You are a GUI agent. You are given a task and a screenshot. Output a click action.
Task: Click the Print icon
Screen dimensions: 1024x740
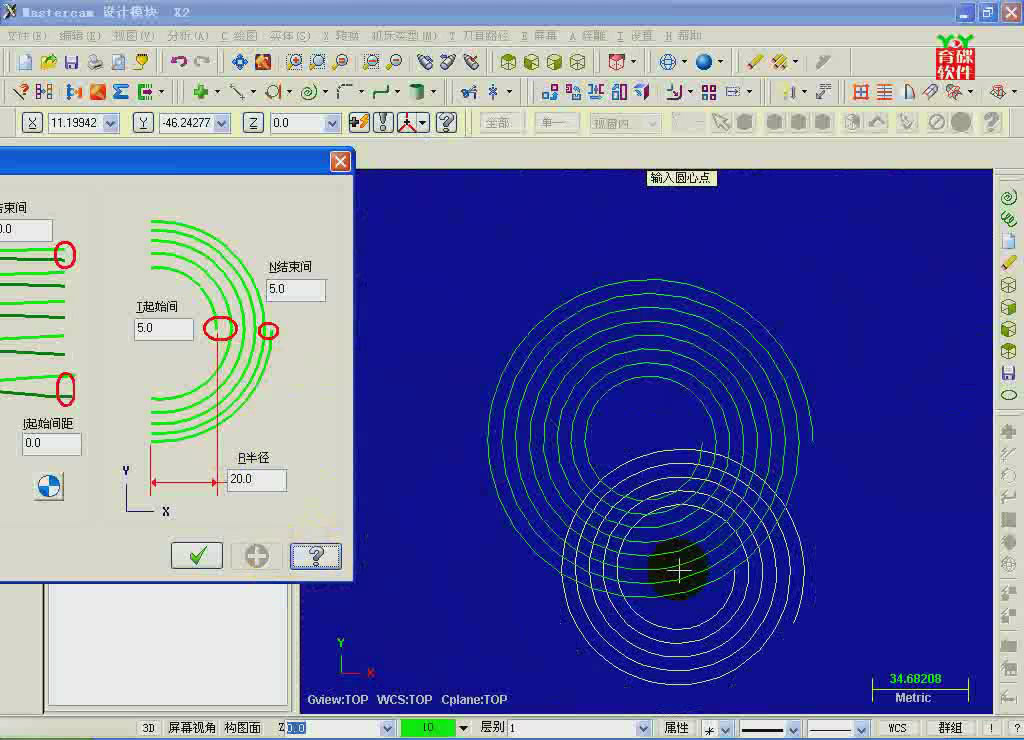click(95, 62)
